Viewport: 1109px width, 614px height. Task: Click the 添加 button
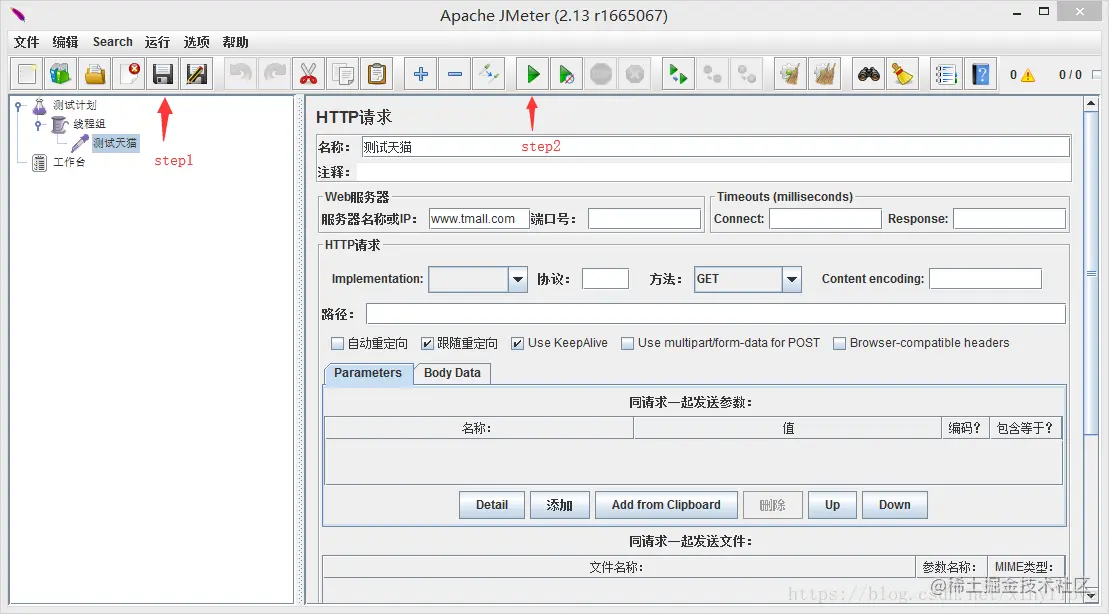(559, 505)
